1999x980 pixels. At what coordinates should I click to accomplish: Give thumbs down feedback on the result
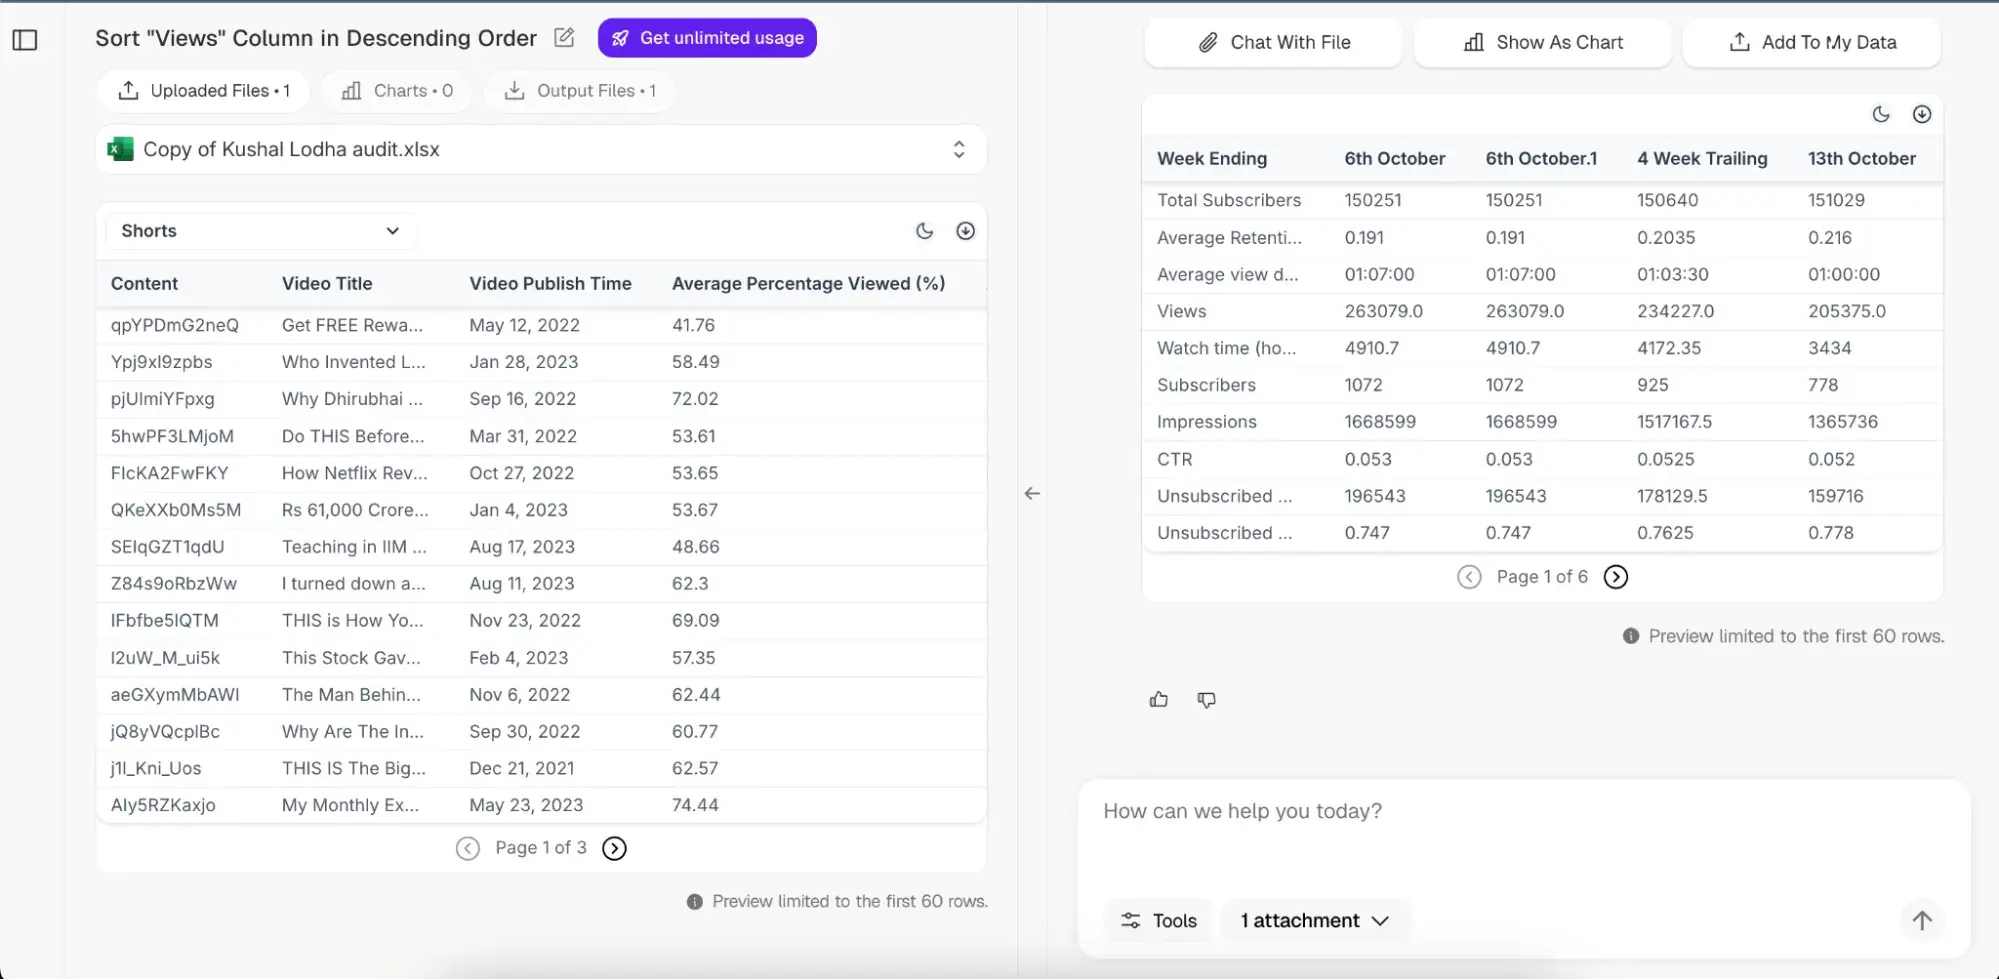tap(1205, 699)
